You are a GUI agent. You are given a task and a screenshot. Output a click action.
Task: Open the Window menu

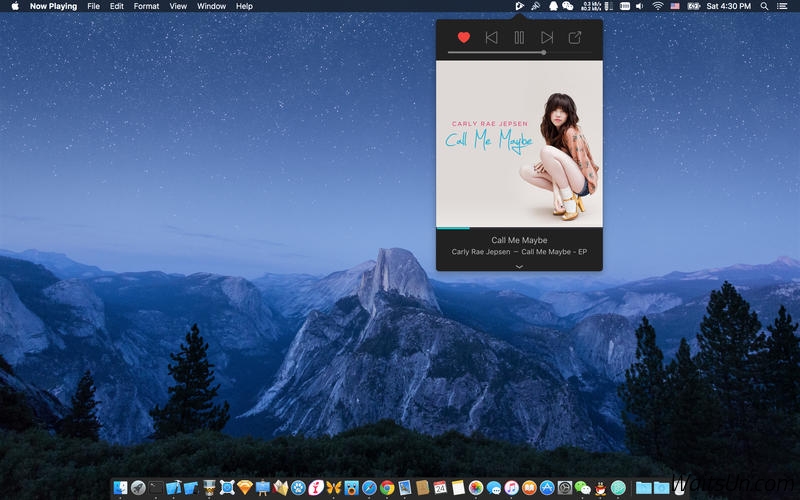(x=211, y=6)
